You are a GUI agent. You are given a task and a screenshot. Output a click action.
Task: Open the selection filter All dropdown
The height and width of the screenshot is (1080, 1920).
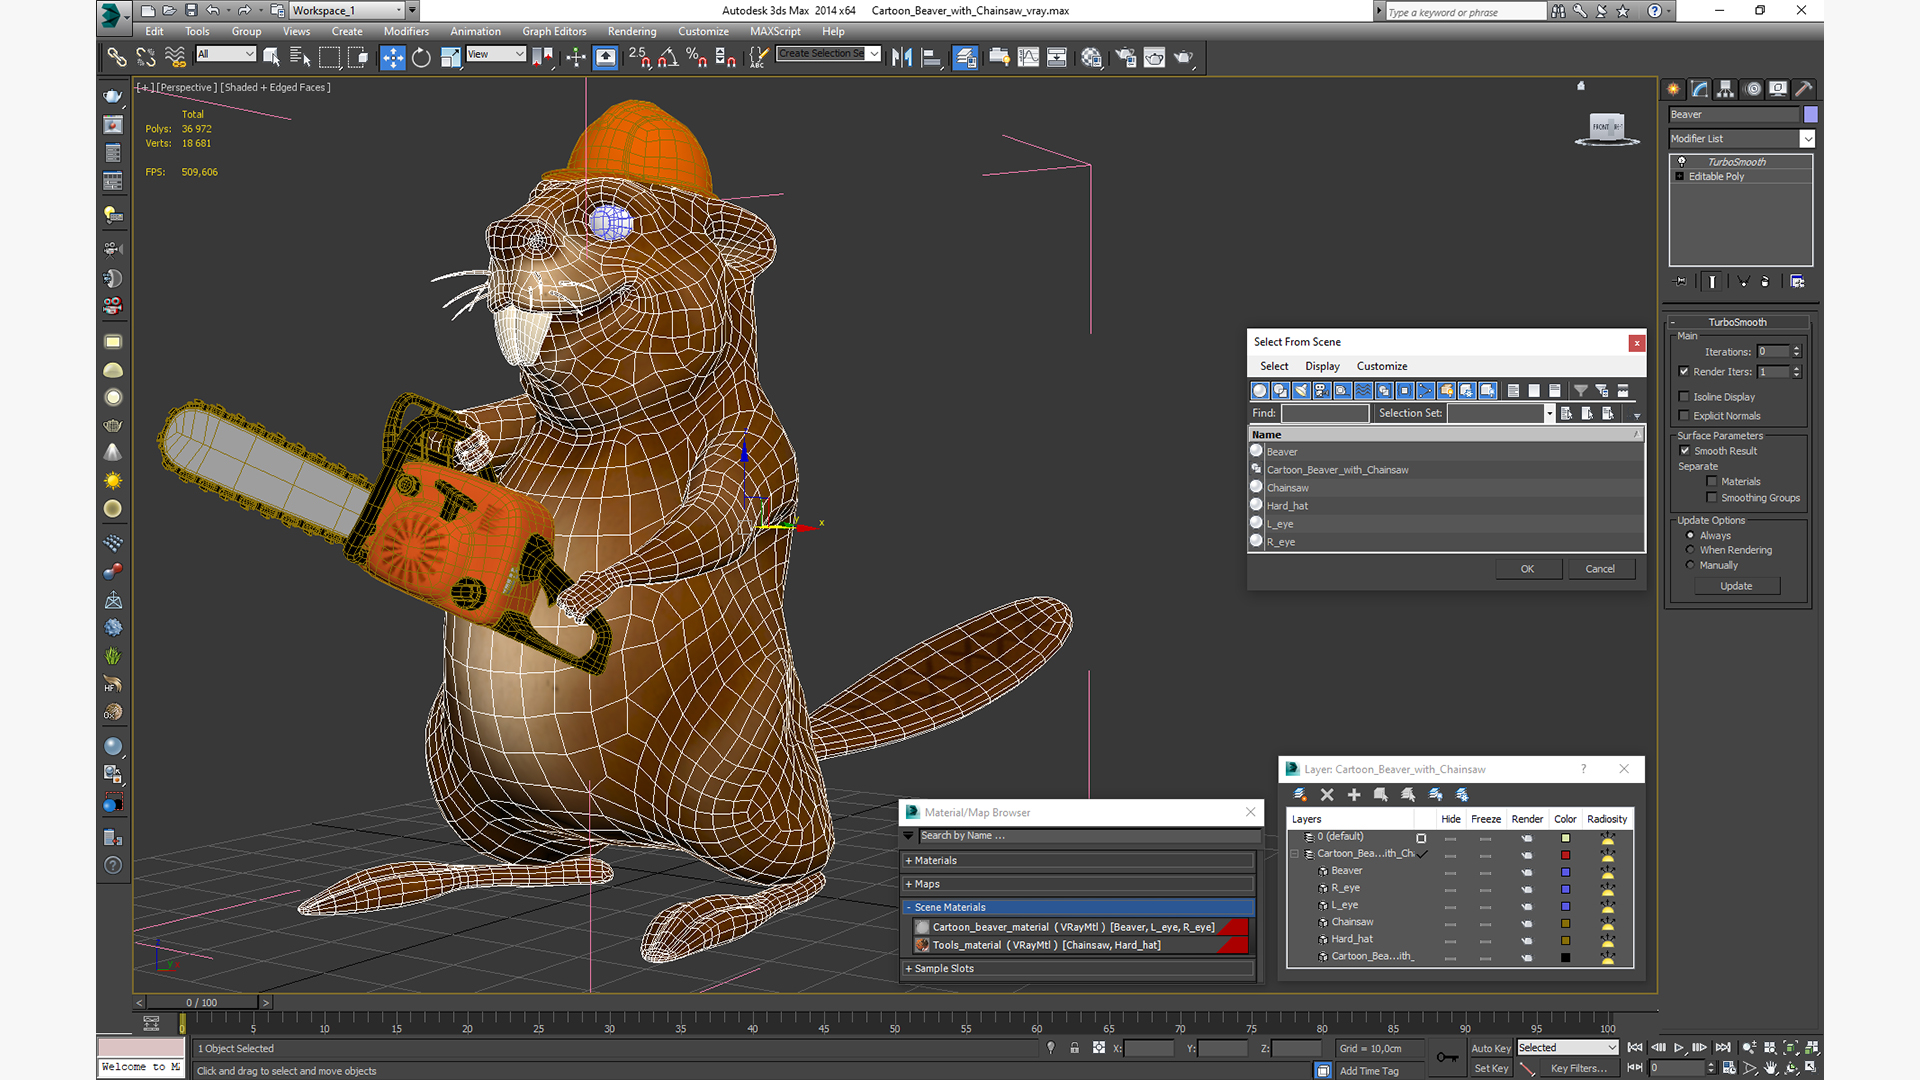coord(226,54)
